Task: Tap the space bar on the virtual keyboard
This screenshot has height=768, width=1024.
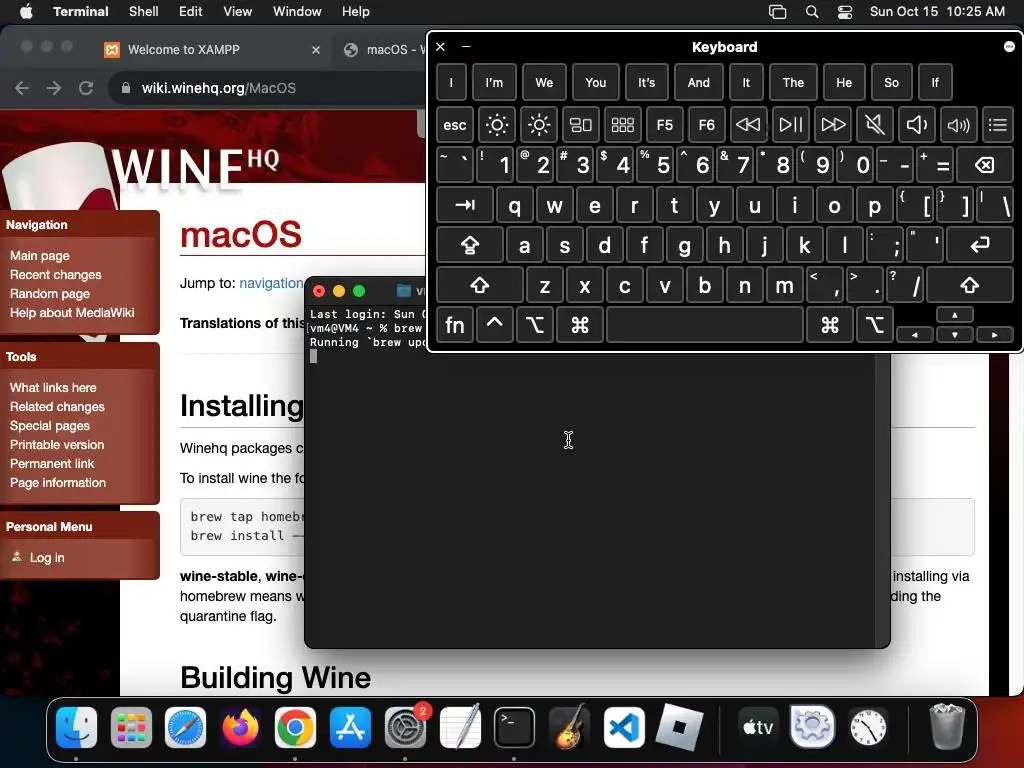Action: (x=705, y=325)
